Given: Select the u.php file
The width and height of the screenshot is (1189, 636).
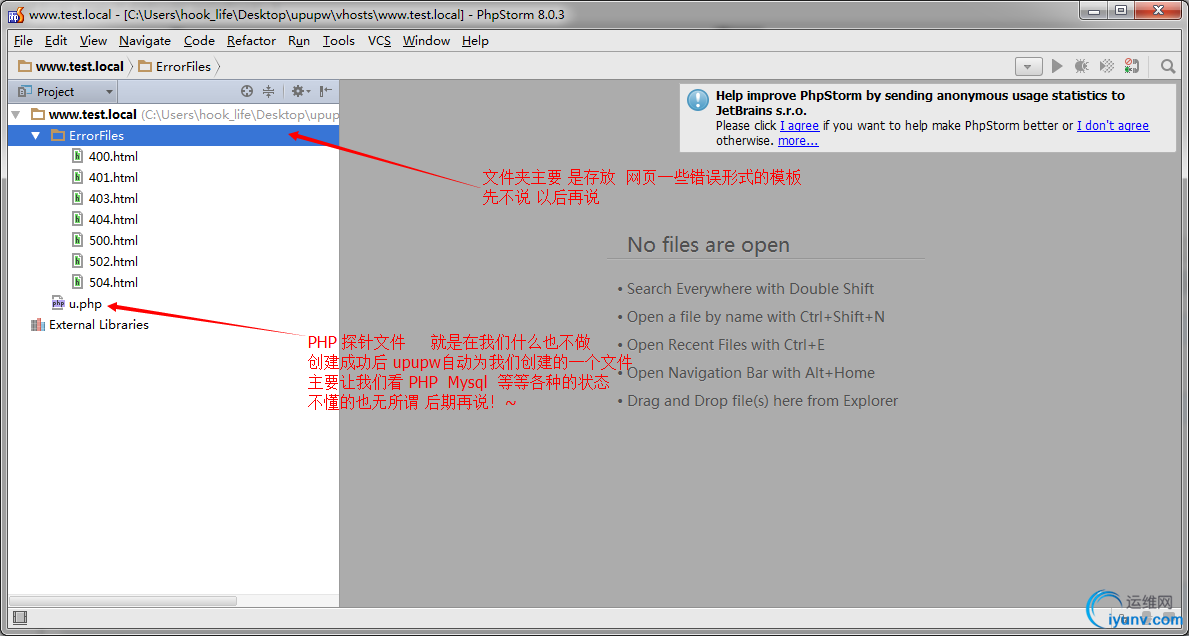Looking at the screenshot, I should coord(85,304).
